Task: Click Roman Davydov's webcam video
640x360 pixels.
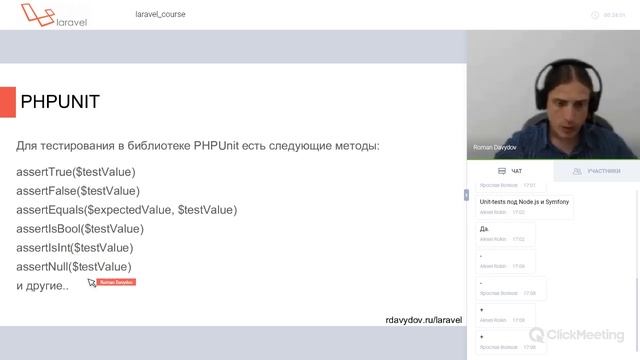Action: pos(553,95)
